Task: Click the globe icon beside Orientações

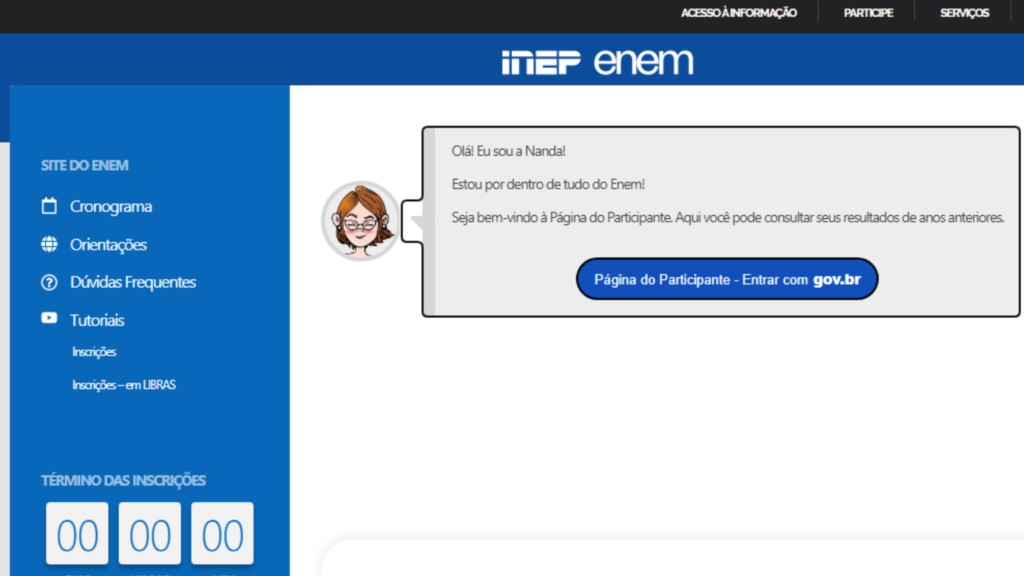Action: pos(49,244)
